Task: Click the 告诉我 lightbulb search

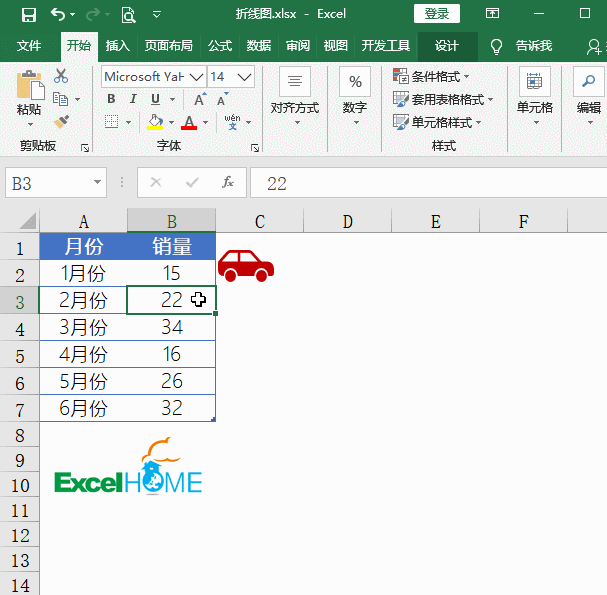Action: [521, 46]
